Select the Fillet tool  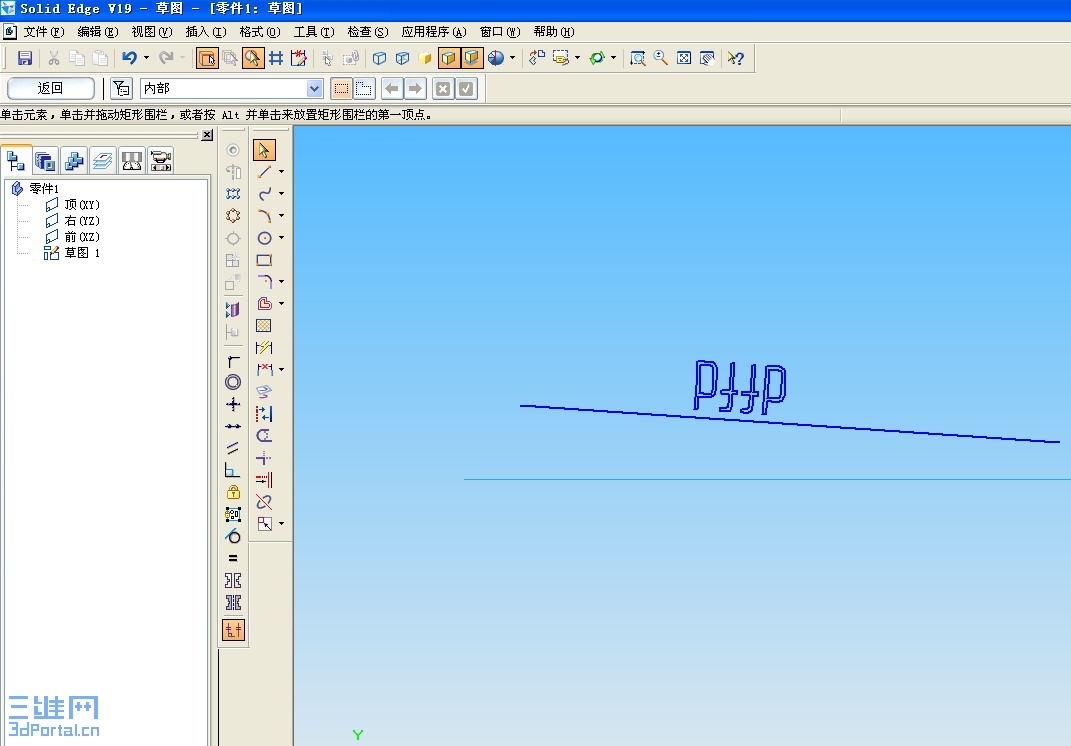tap(264, 281)
